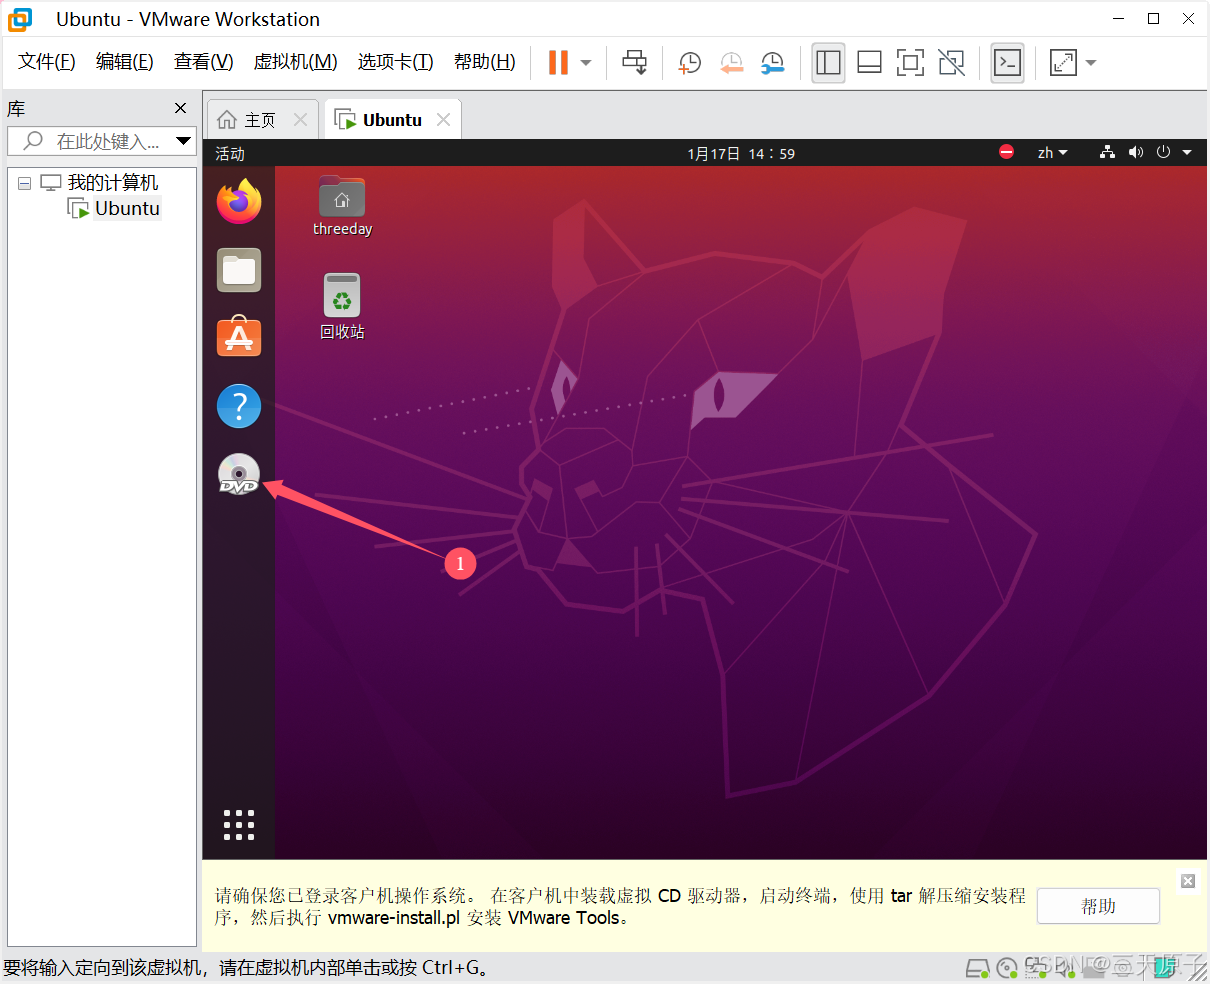
Task: Open the snapshot manager
Action: 771,62
